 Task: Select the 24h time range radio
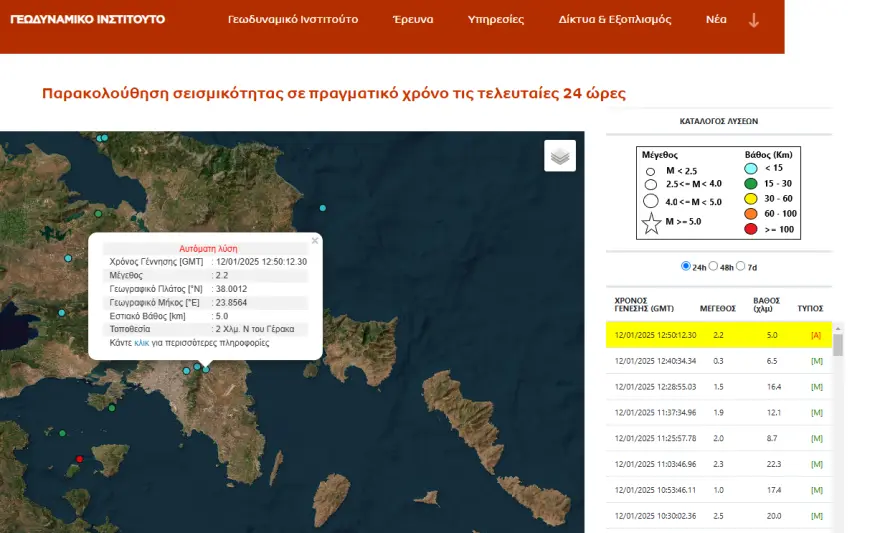686,266
